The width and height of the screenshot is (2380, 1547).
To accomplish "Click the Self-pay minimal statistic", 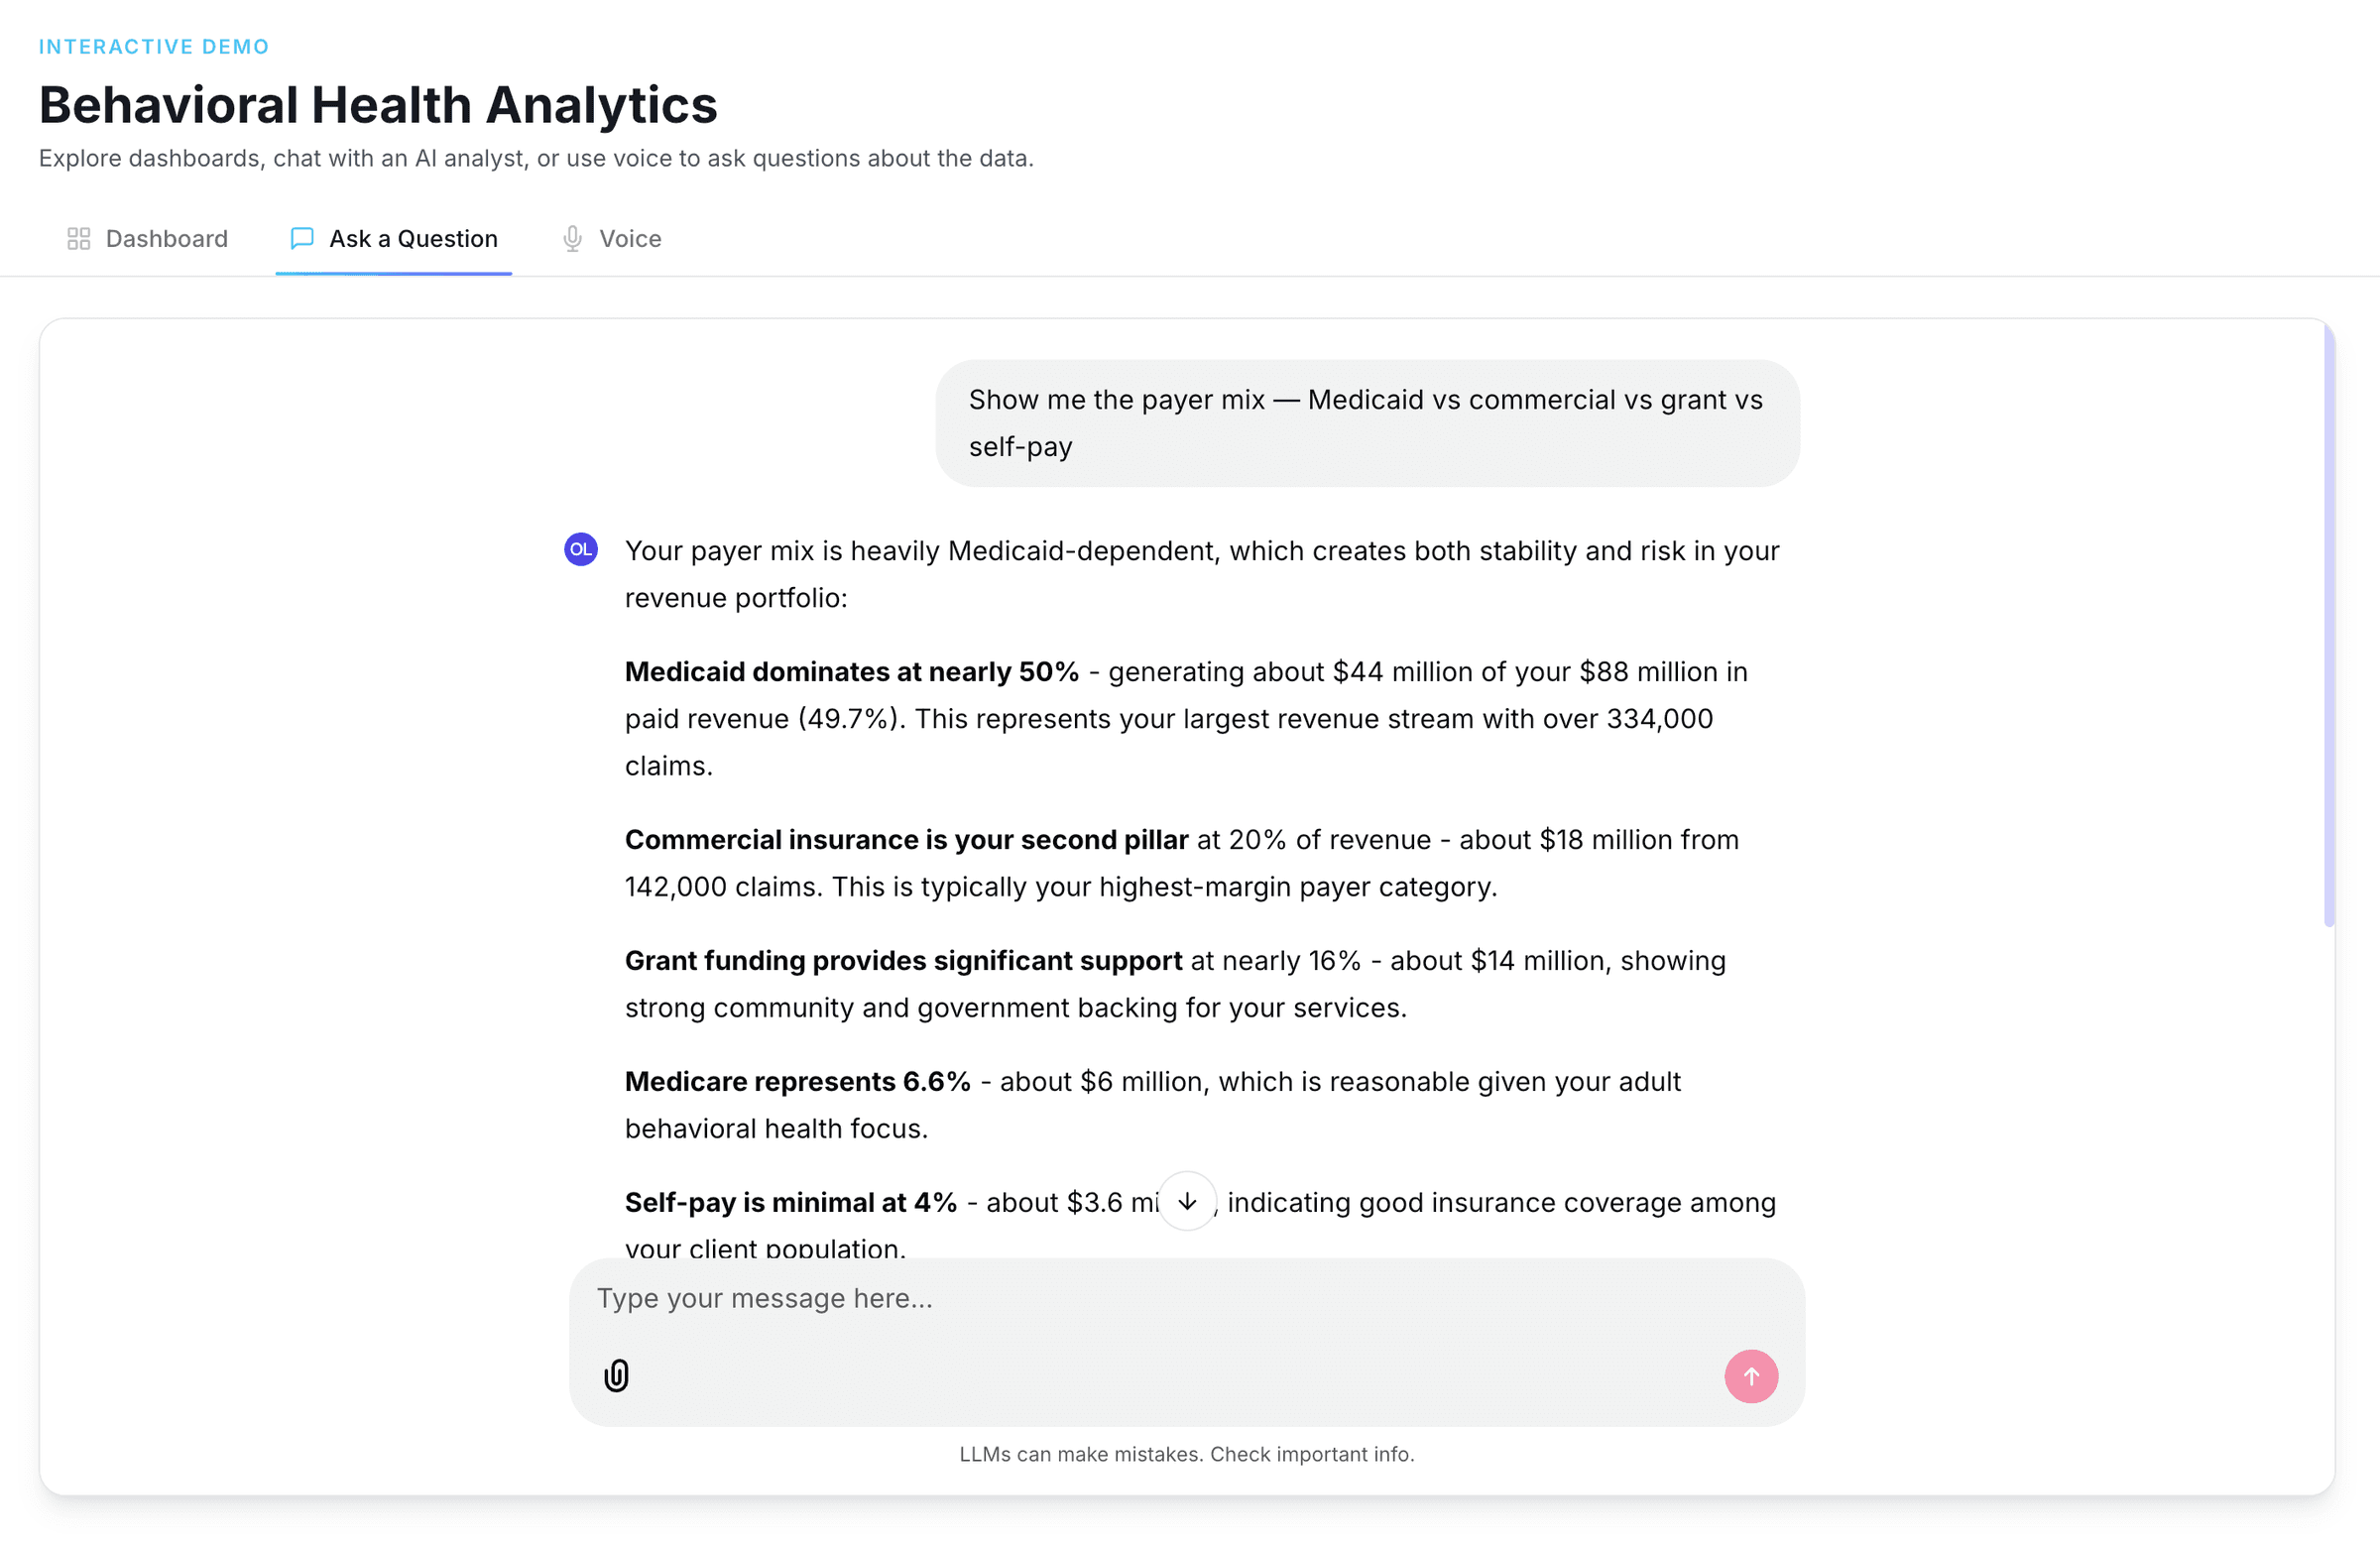I will [x=790, y=1202].
